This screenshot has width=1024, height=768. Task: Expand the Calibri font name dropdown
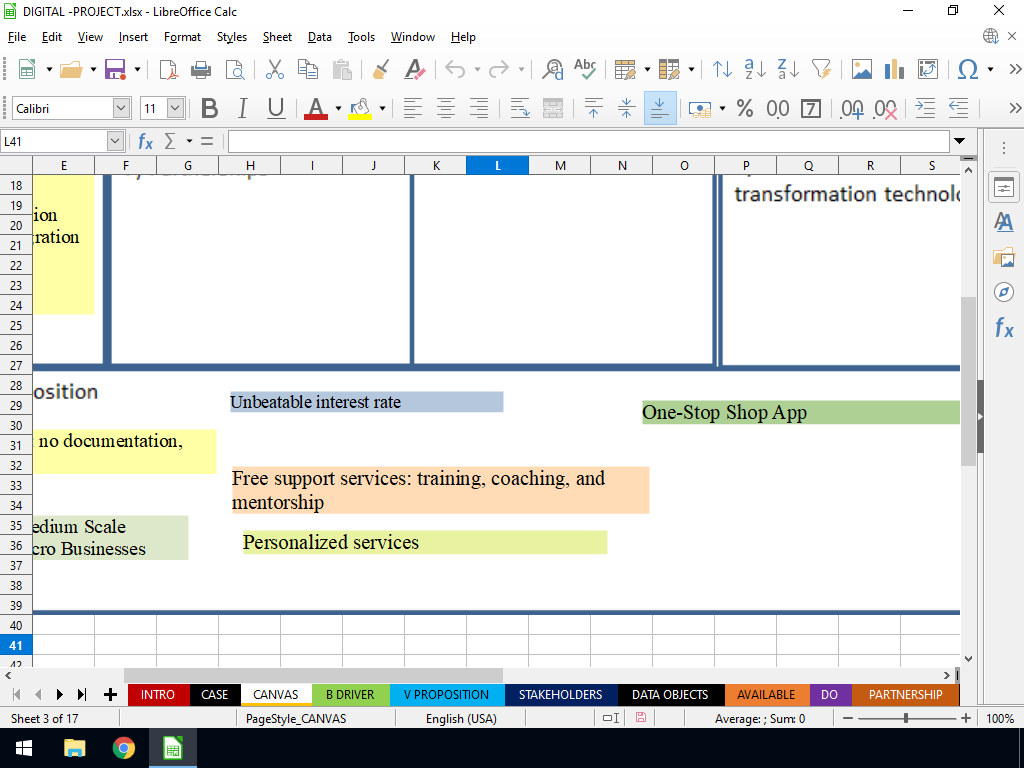point(121,108)
